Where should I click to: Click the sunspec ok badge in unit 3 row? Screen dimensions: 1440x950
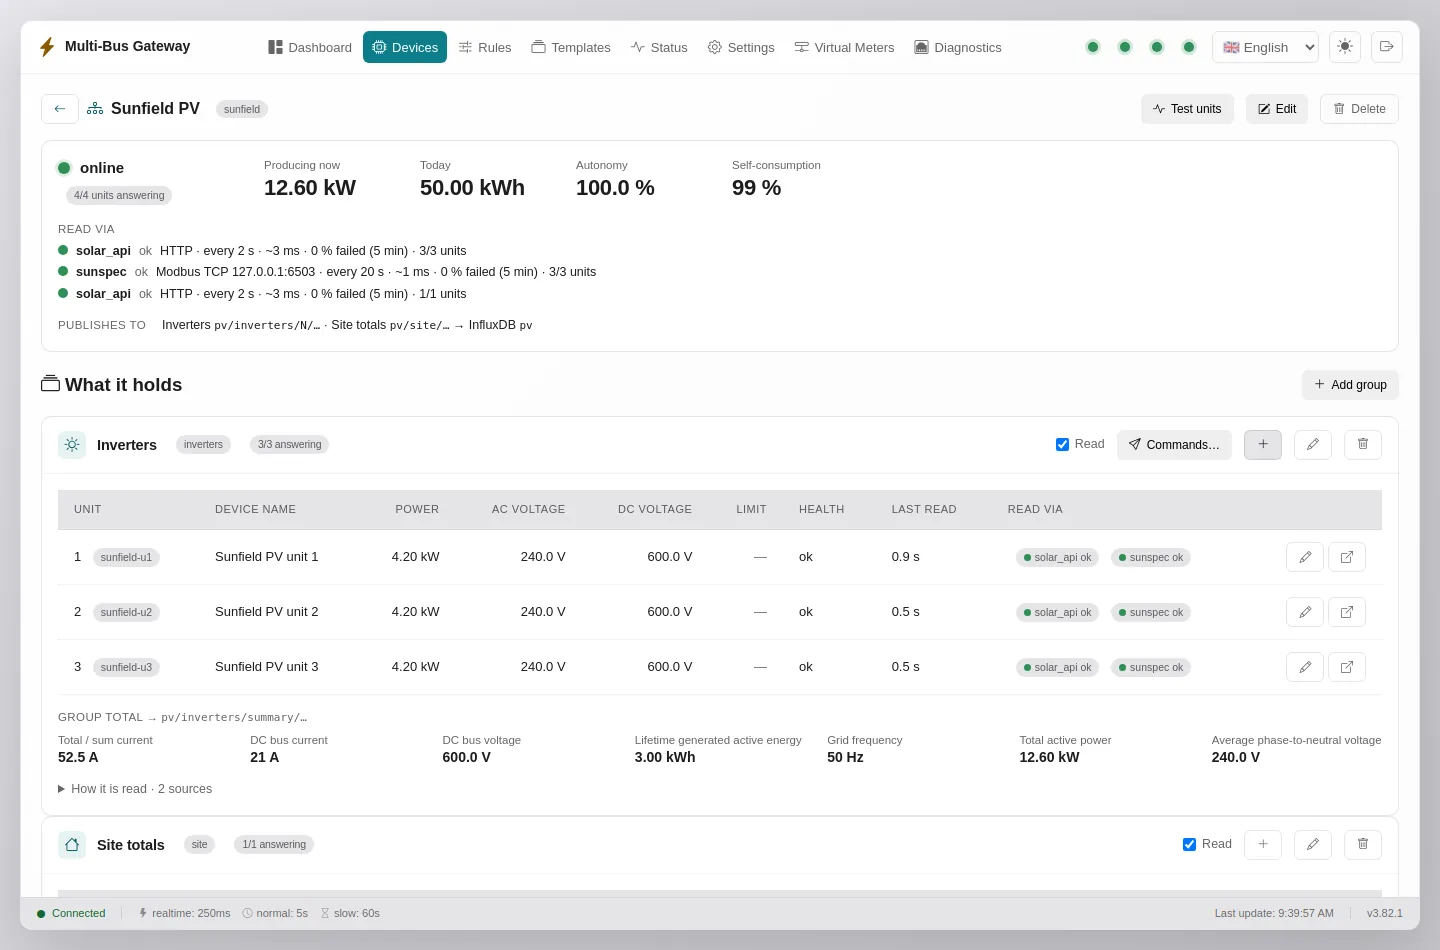(1151, 667)
